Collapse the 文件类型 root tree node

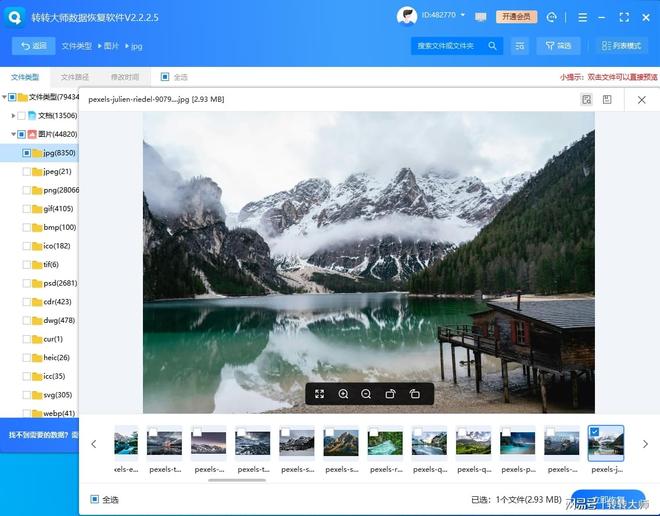(x=4, y=97)
